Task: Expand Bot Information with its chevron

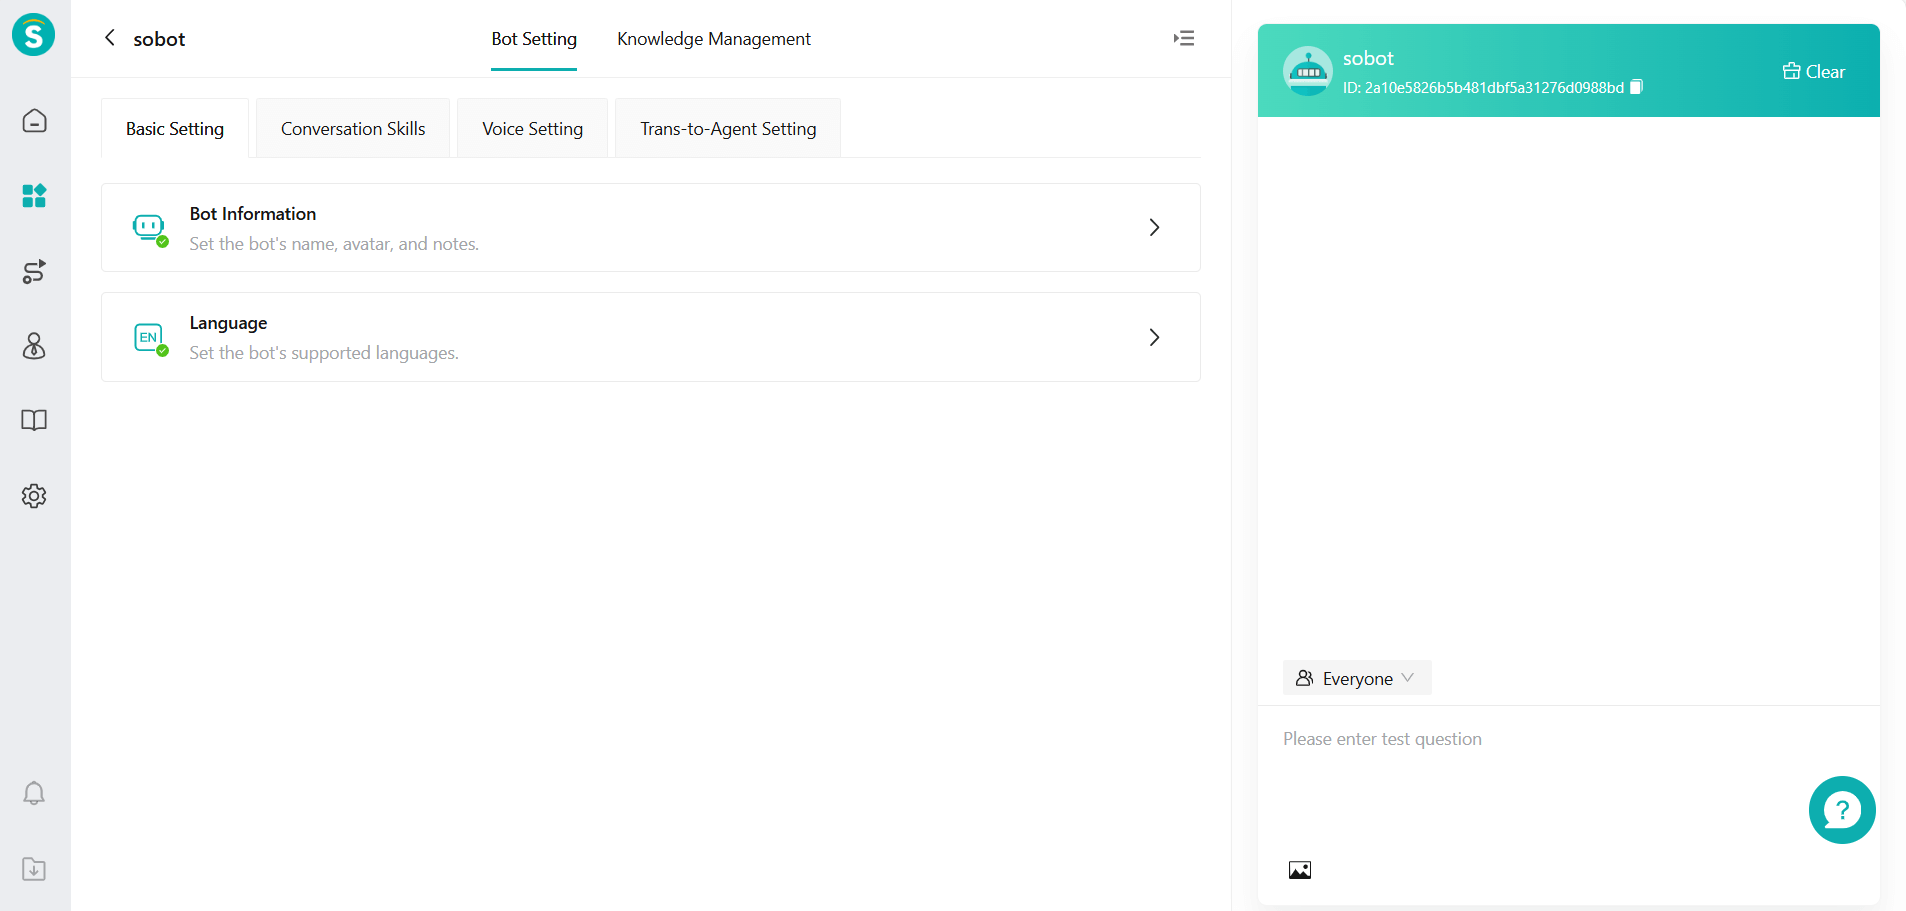Action: (1154, 227)
